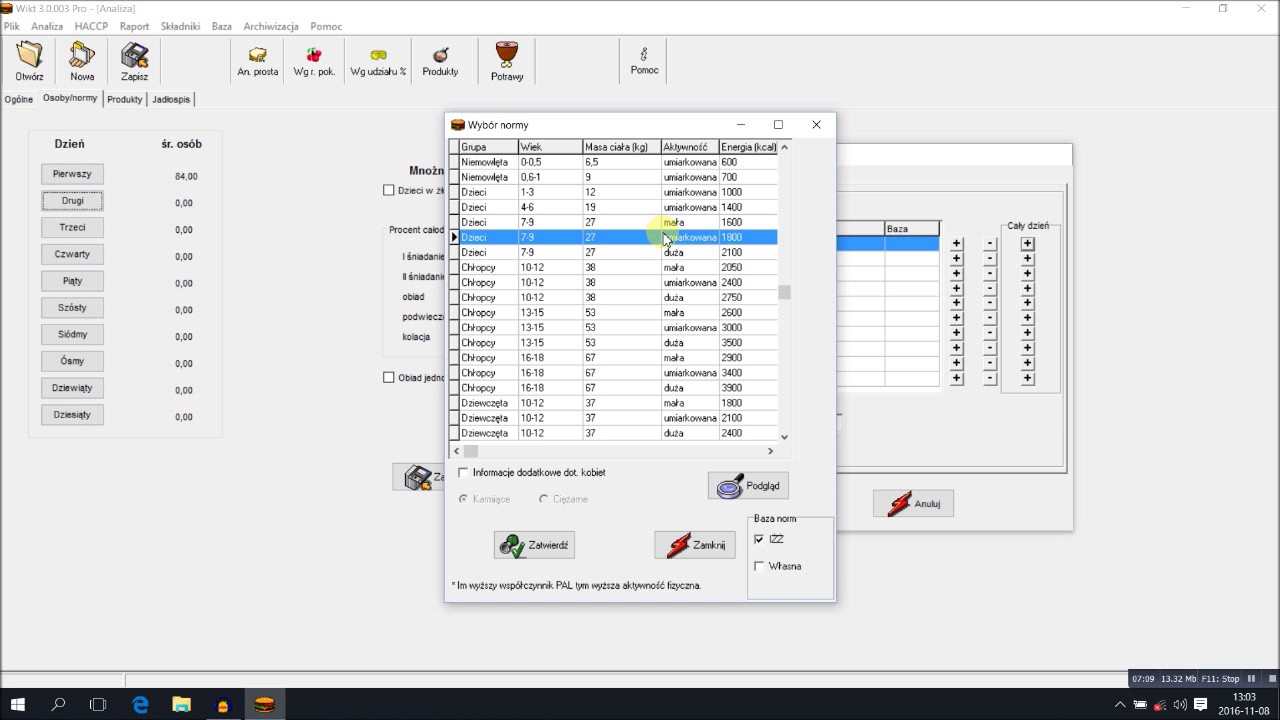Open the Składniki menu
1280x720 pixels.
tap(180, 26)
